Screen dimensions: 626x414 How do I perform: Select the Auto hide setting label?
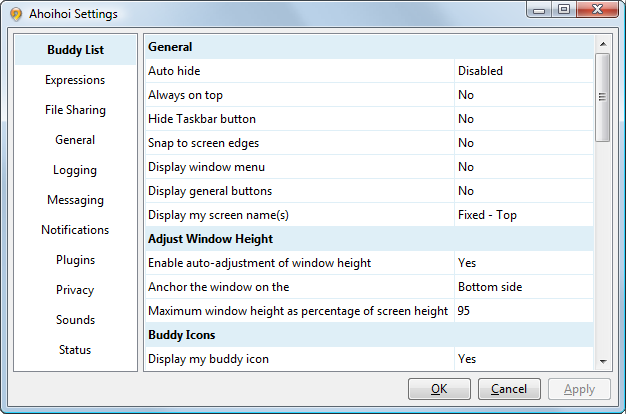pos(174,71)
